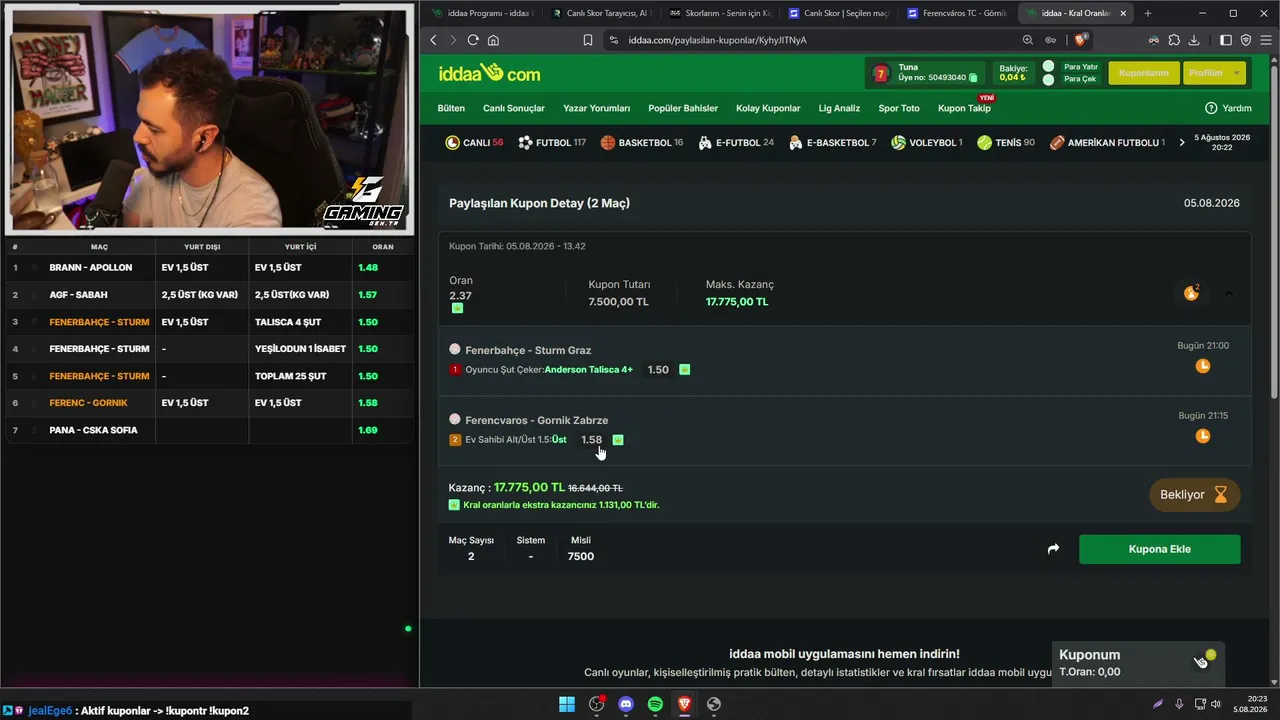Open the browser extensions puzzle icon
Viewport: 1280px width, 720px height.
1174,40
